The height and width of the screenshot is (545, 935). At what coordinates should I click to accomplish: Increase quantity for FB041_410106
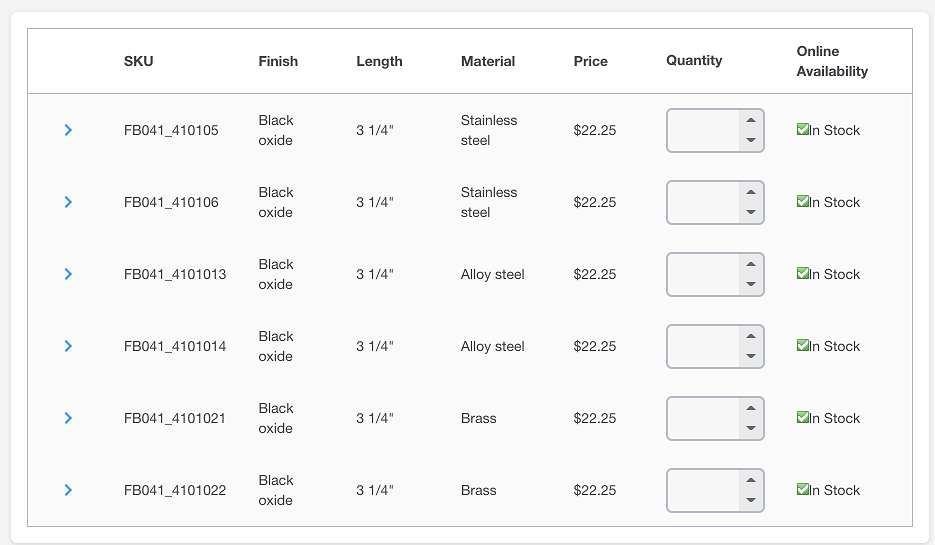coord(750,192)
